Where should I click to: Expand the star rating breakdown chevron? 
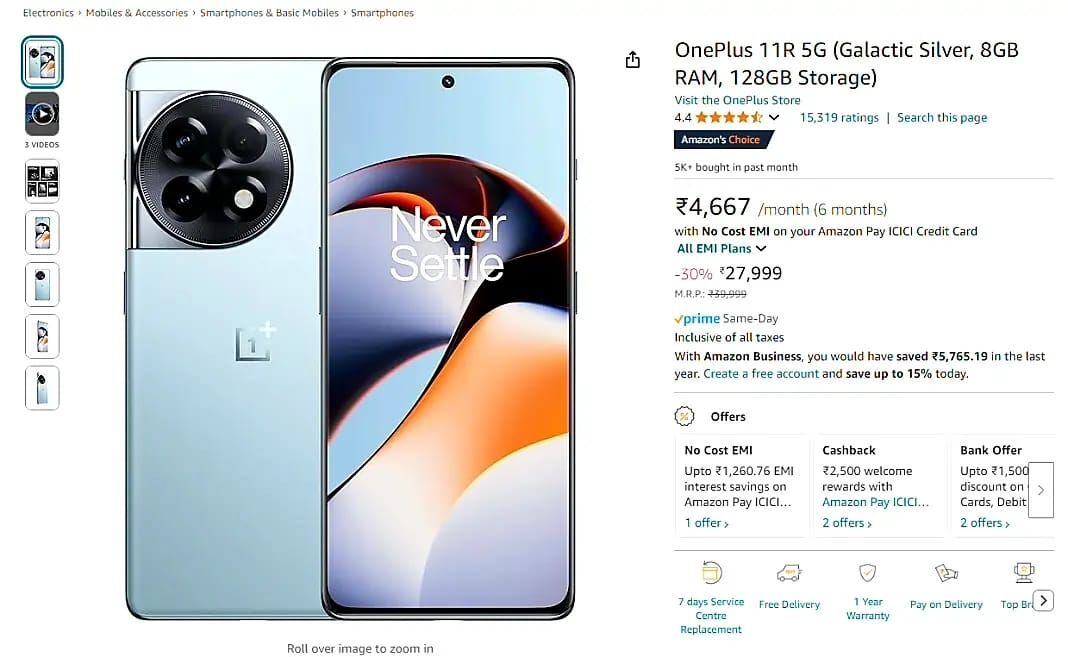tap(774, 118)
